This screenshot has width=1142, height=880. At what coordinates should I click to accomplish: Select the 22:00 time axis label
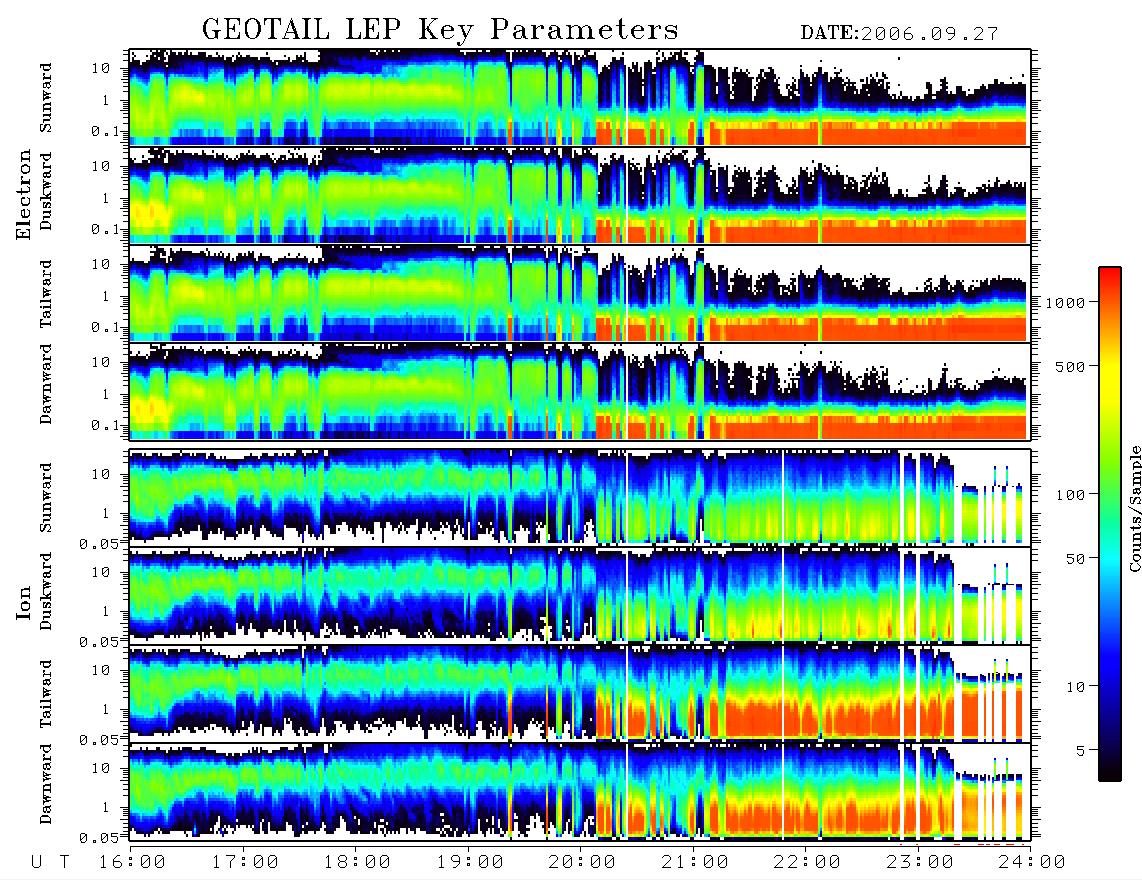[x=807, y=862]
